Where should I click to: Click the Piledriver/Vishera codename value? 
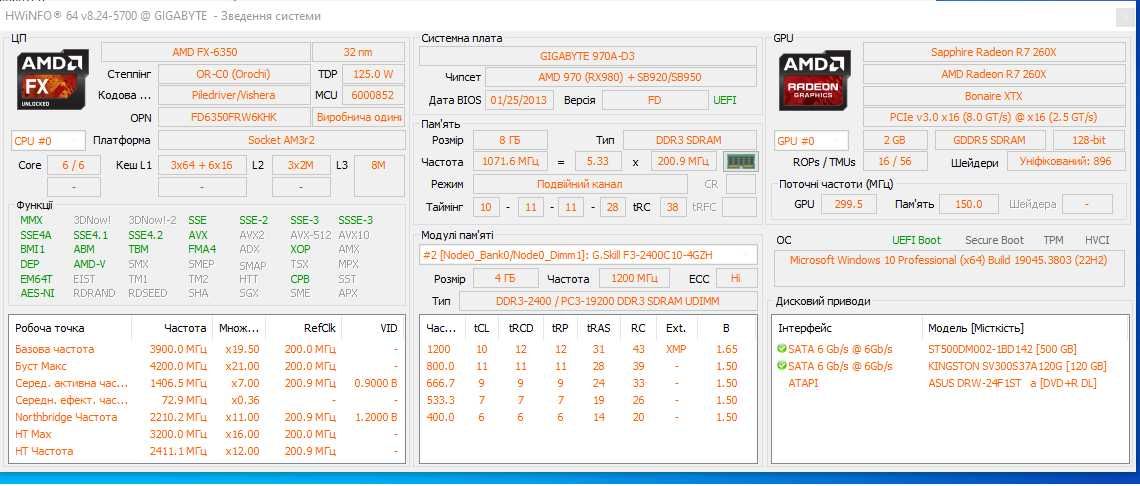click(233, 95)
